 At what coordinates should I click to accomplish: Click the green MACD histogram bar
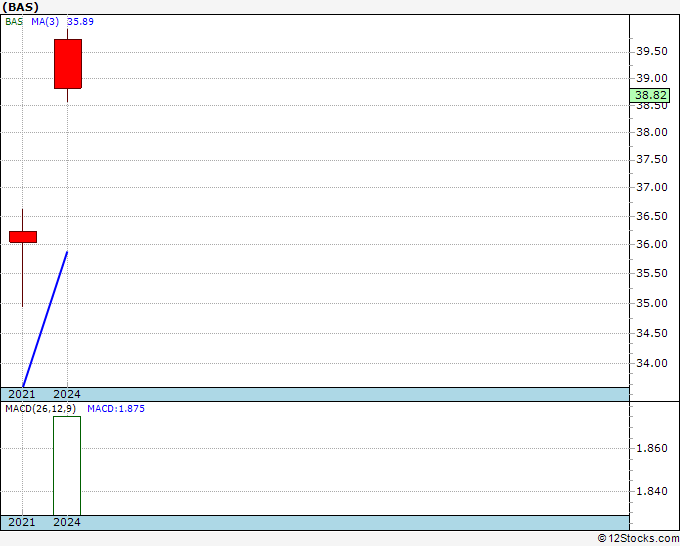[67, 466]
